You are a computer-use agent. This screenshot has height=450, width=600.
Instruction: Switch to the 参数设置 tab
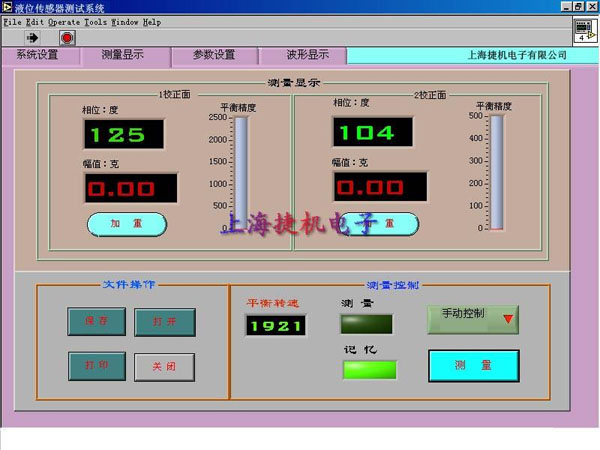pos(213,55)
